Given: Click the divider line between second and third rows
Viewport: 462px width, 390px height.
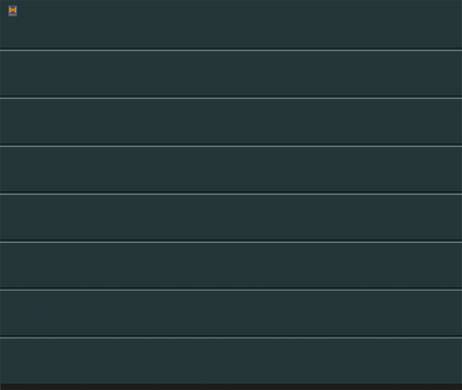Looking at the screenshot, I should click(x=231, y=98).
